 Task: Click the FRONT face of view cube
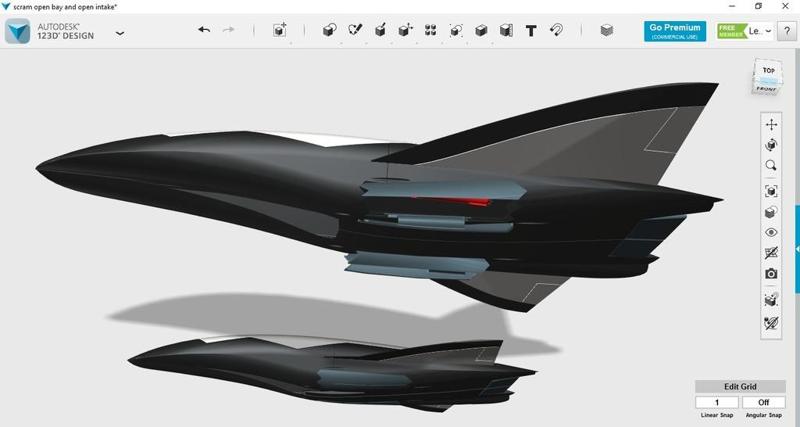[766, 88]
